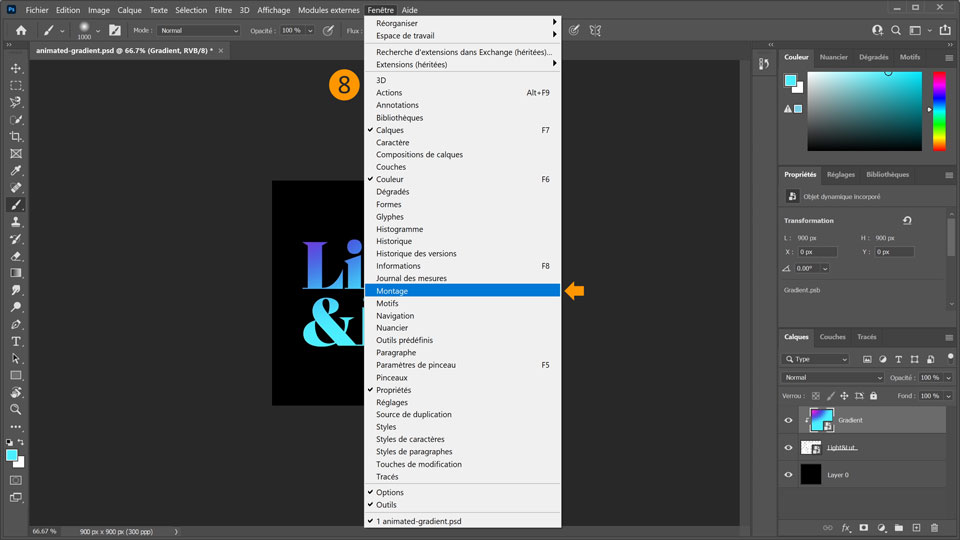Choose Montage from the Fenêtre menu
The width and height of the screenshot is (960, 540).
(462, 291)
